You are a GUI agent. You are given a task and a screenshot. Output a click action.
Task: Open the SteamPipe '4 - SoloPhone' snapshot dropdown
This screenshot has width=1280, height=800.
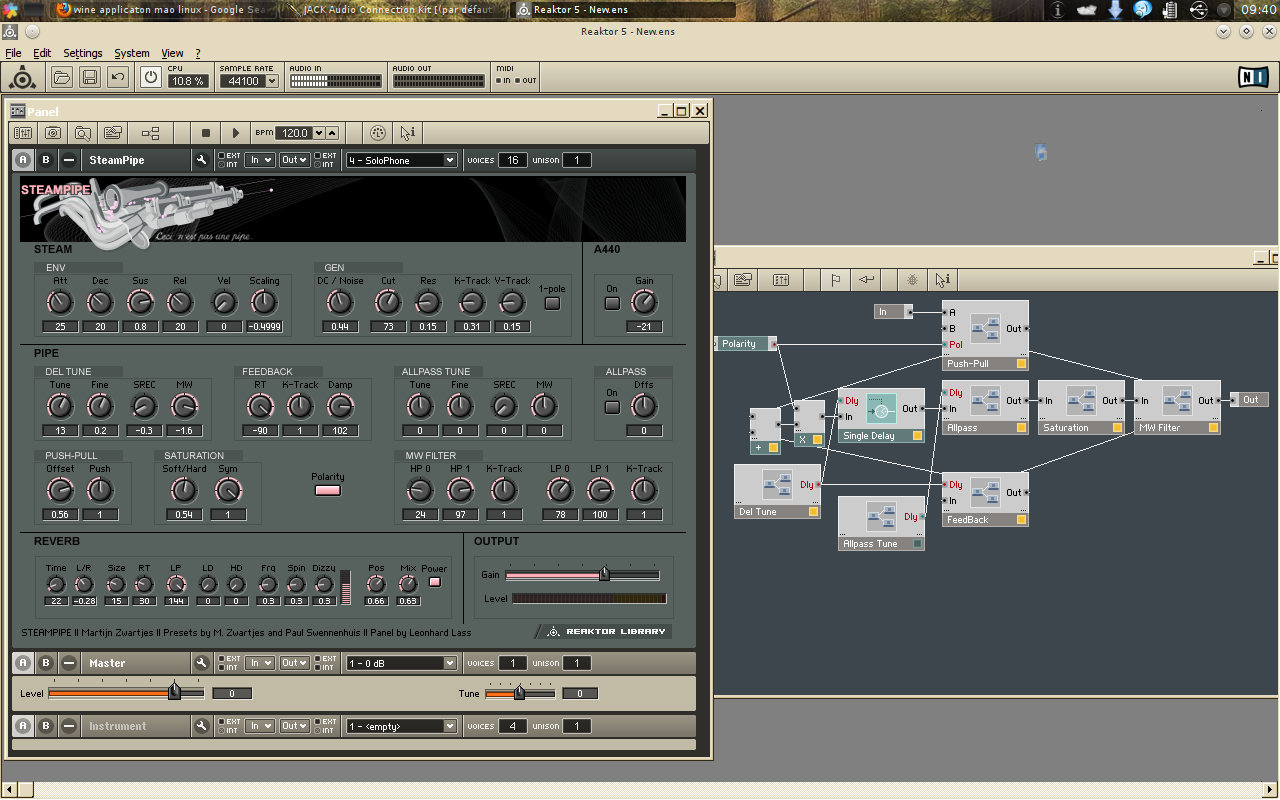point(401,160)
